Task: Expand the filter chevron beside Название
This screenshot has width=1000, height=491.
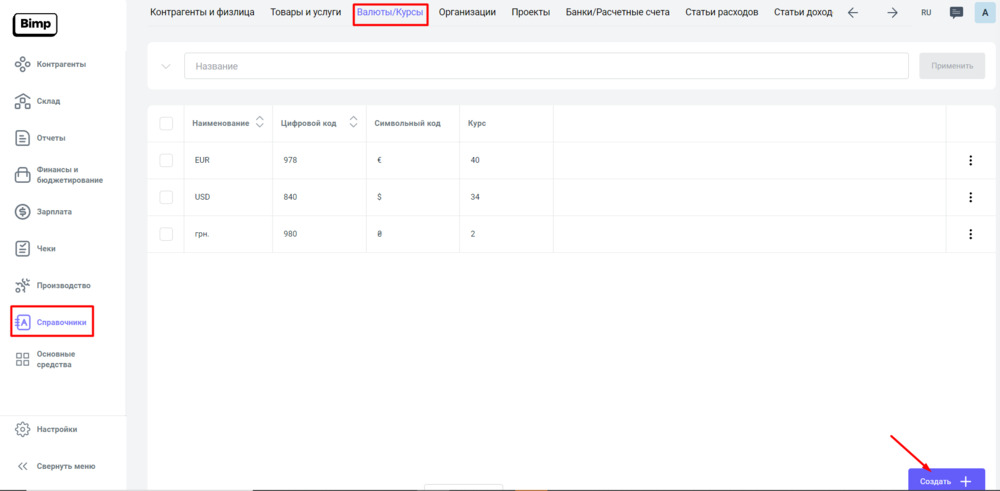Action: [165, 66]
